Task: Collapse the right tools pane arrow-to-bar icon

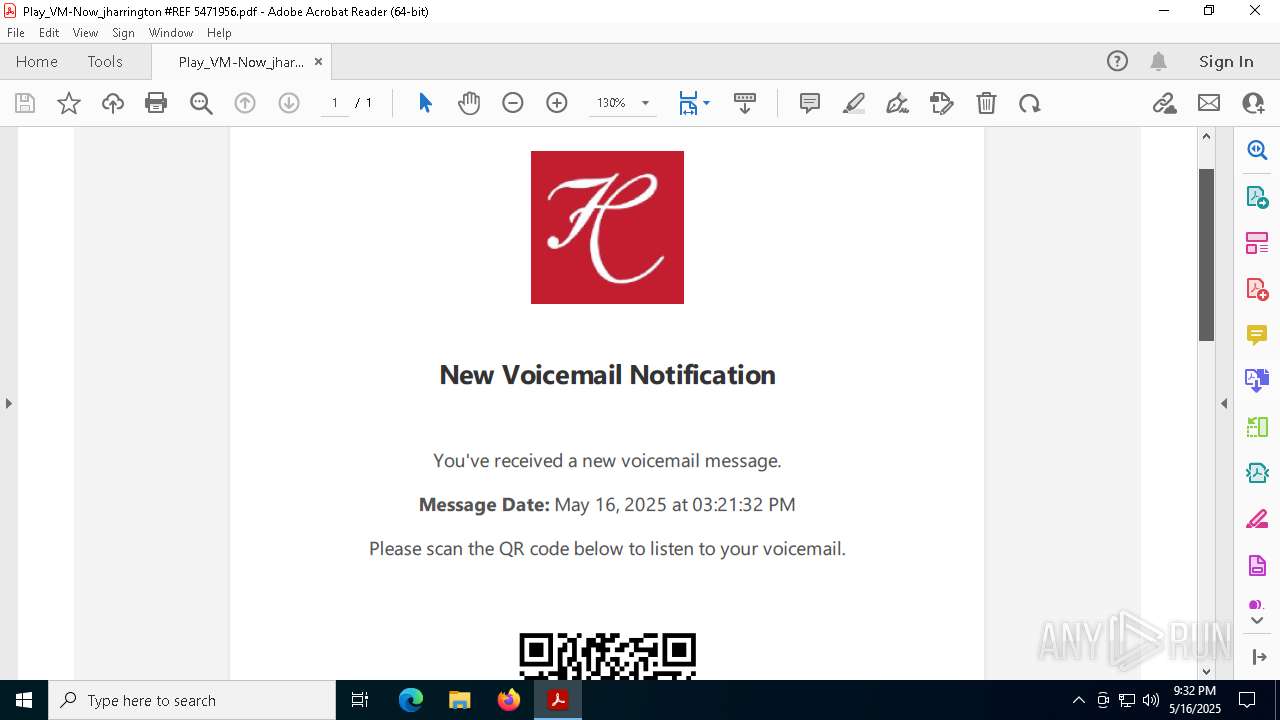Action: [x=1258, y=656]
